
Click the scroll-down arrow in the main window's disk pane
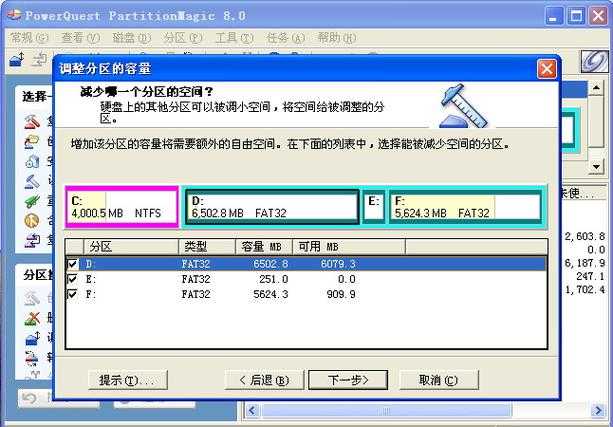point(596,167)
